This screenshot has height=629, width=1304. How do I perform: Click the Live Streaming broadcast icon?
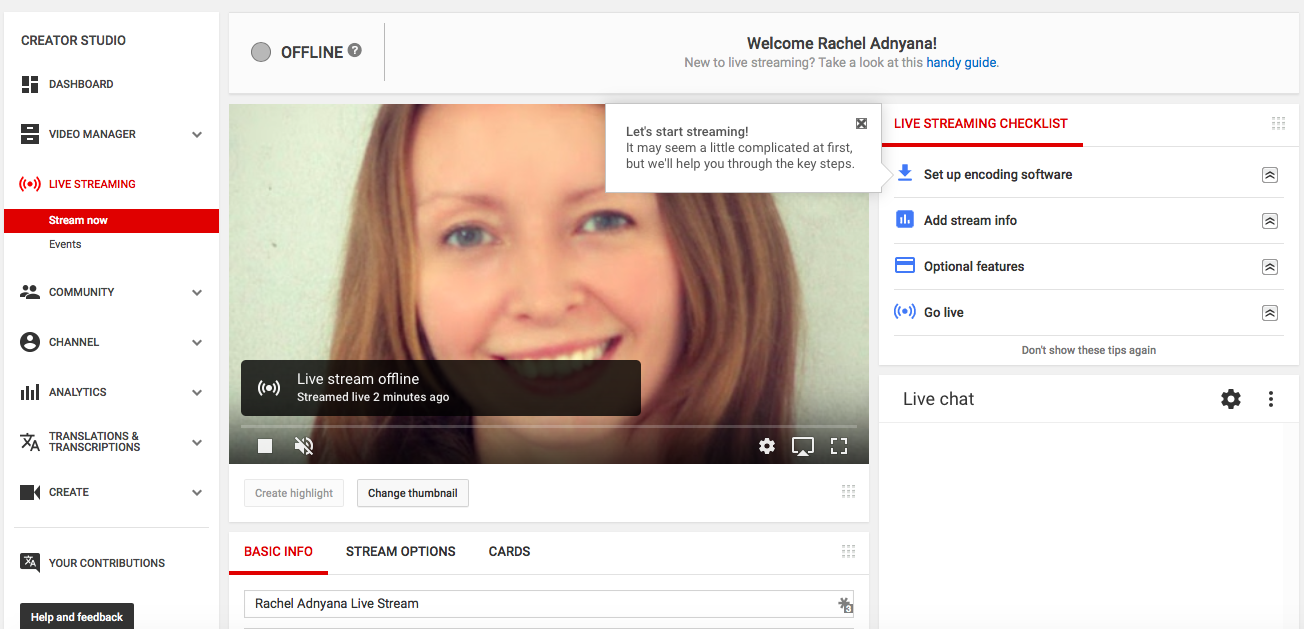[x=30, y=184]
